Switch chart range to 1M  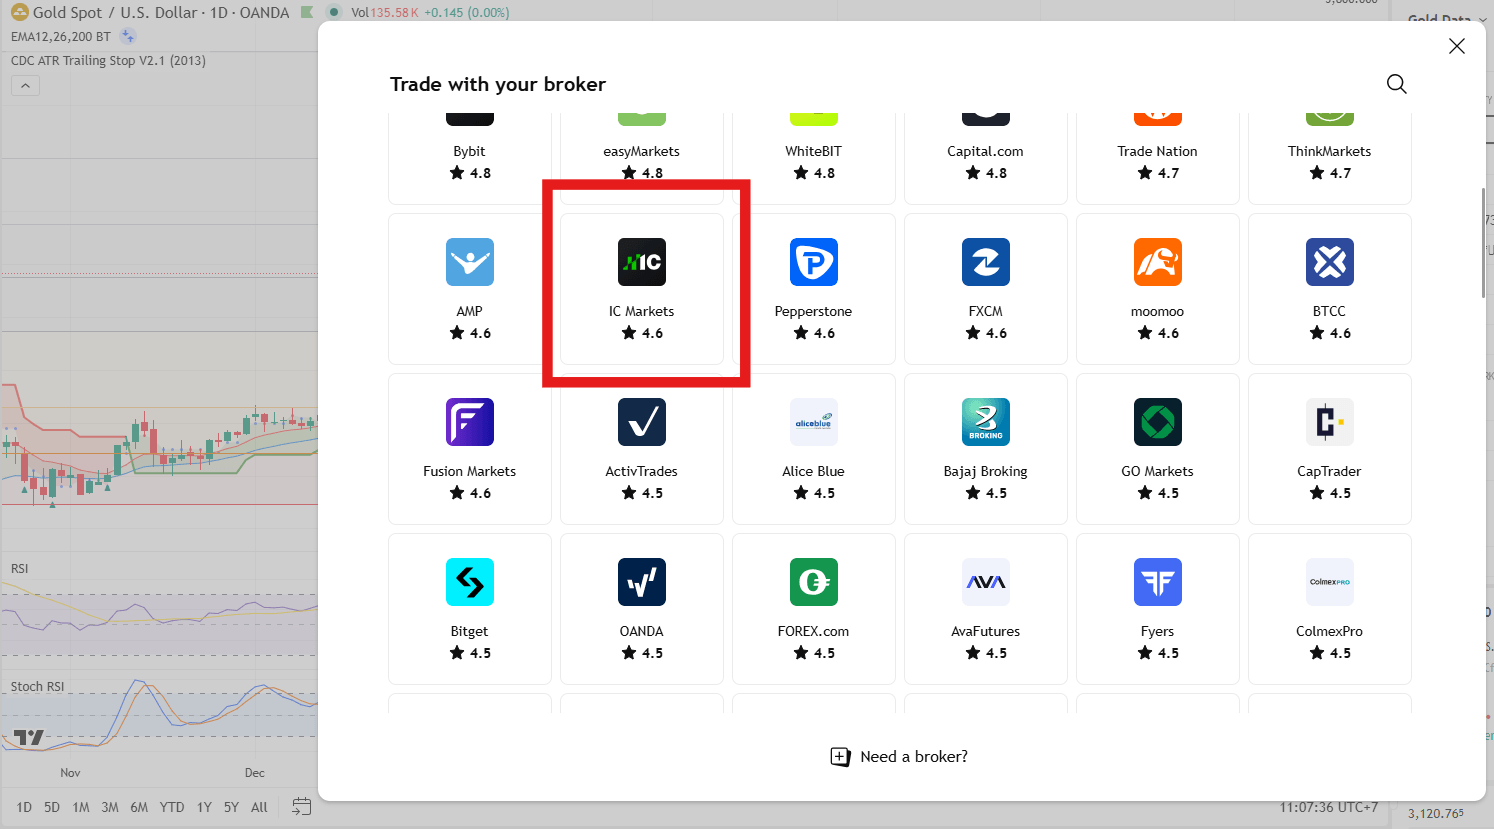click(81, 807)
